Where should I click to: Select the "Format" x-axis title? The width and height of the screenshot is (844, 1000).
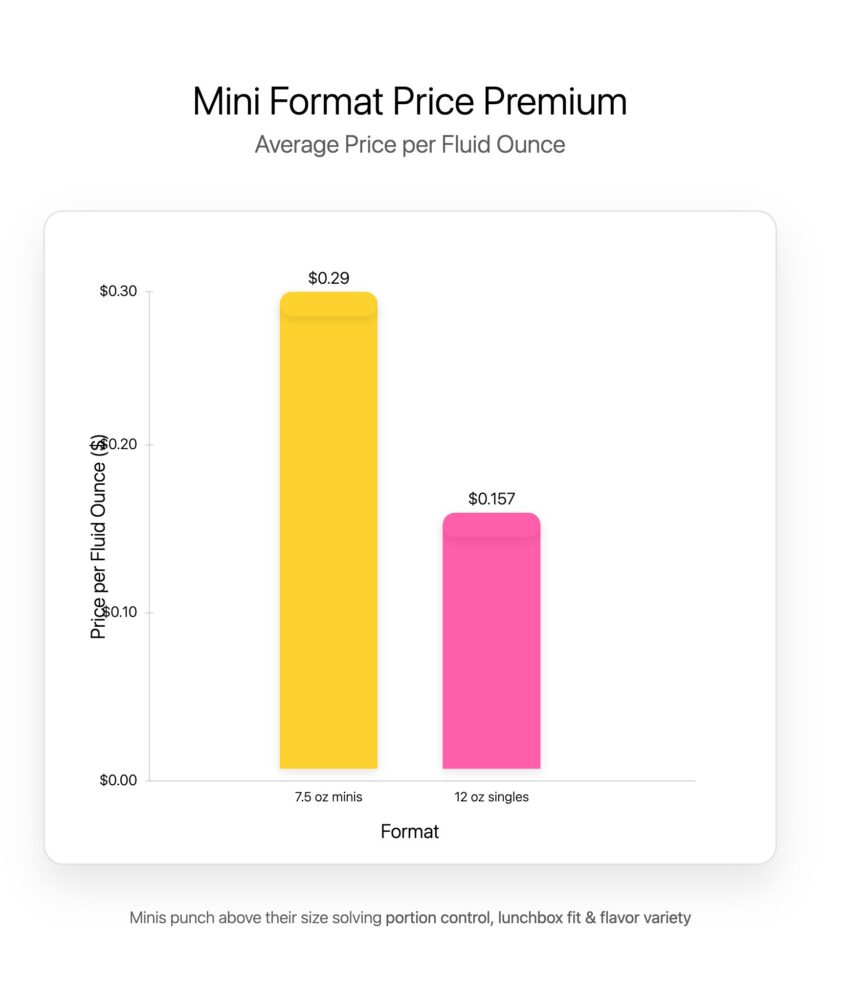click(x=410, y=832)
